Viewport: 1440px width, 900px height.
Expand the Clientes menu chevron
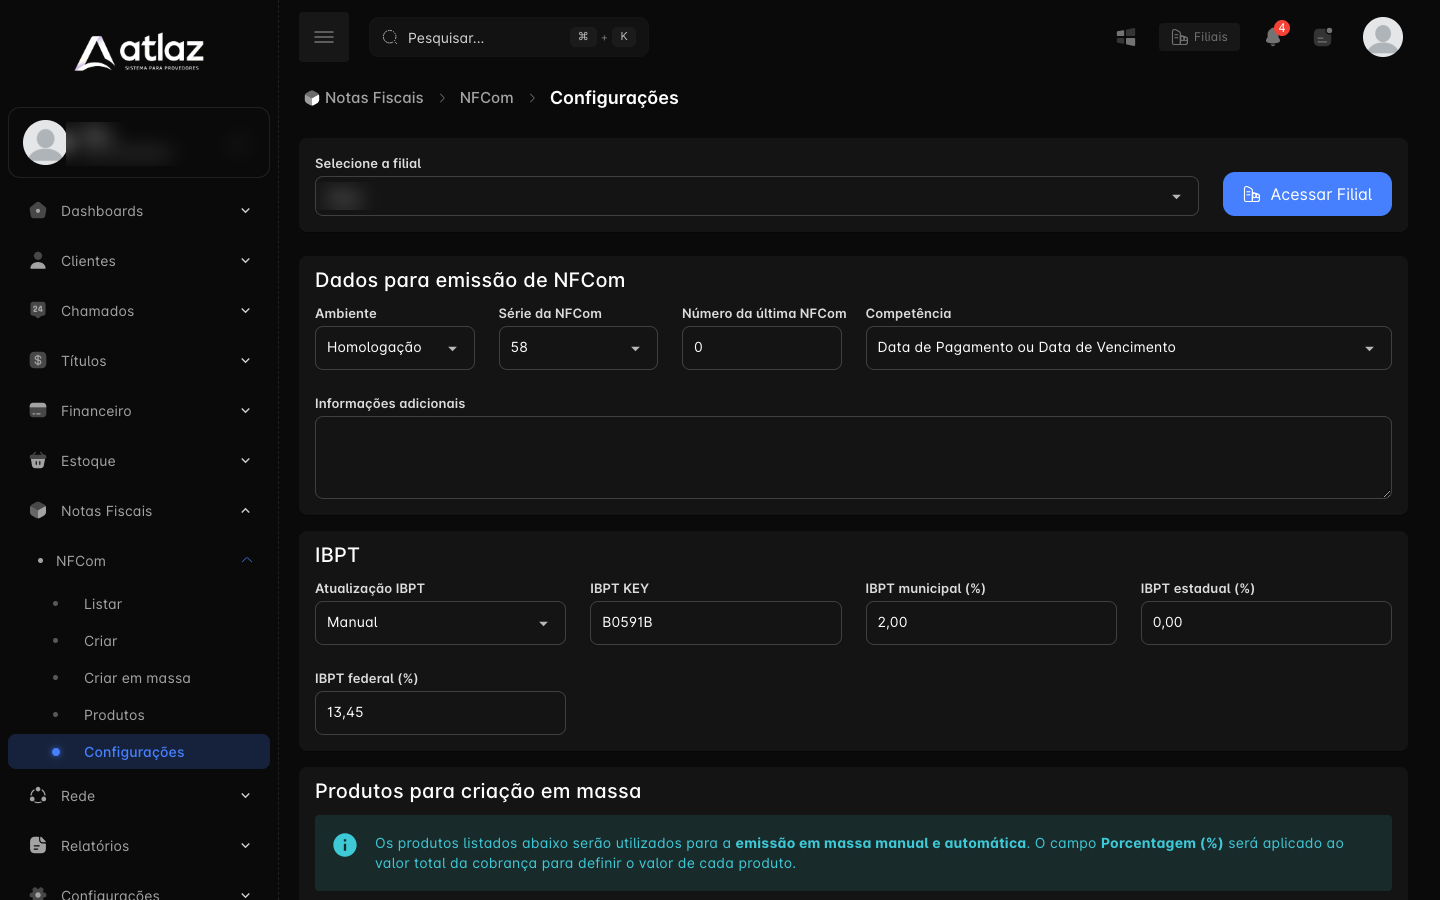coord(245,260)
